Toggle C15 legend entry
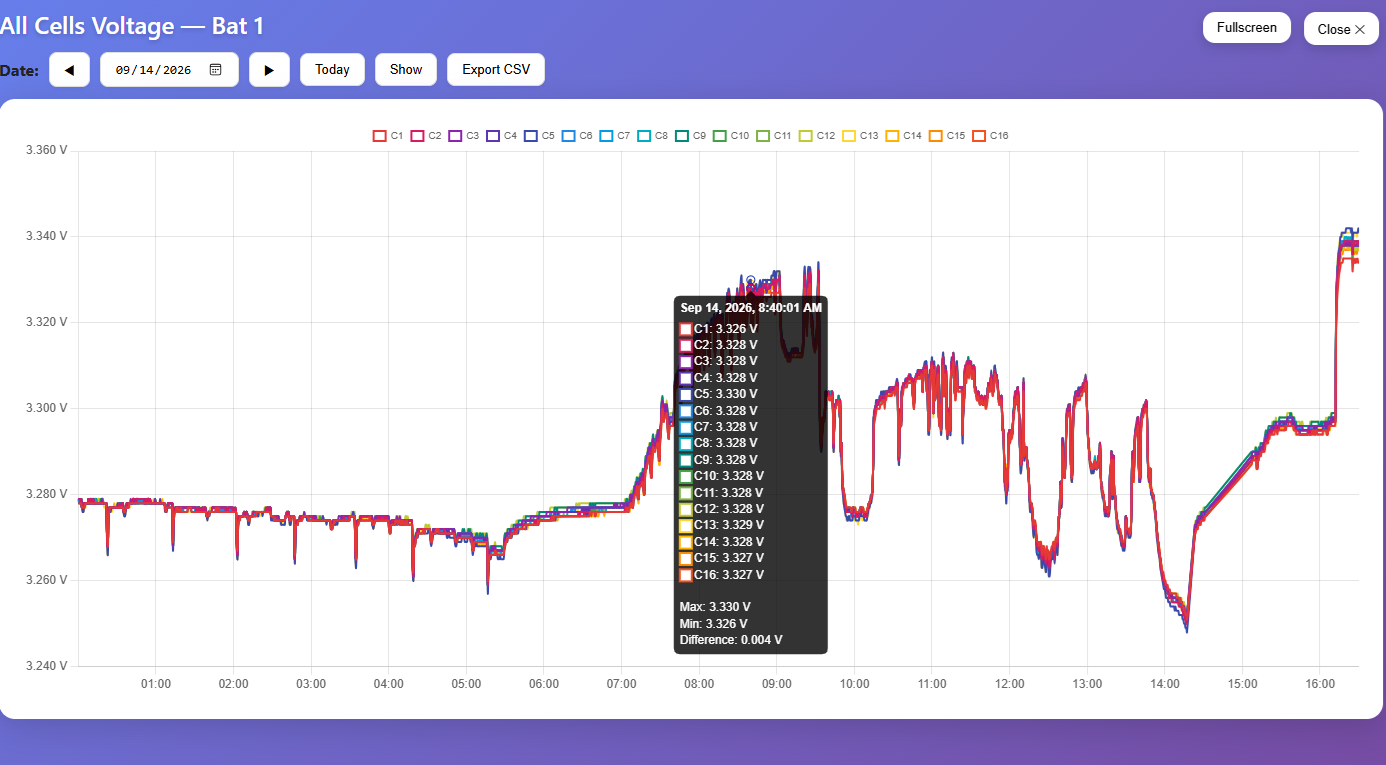This screenshot has height=765, width=1386. tap(948, 135)
